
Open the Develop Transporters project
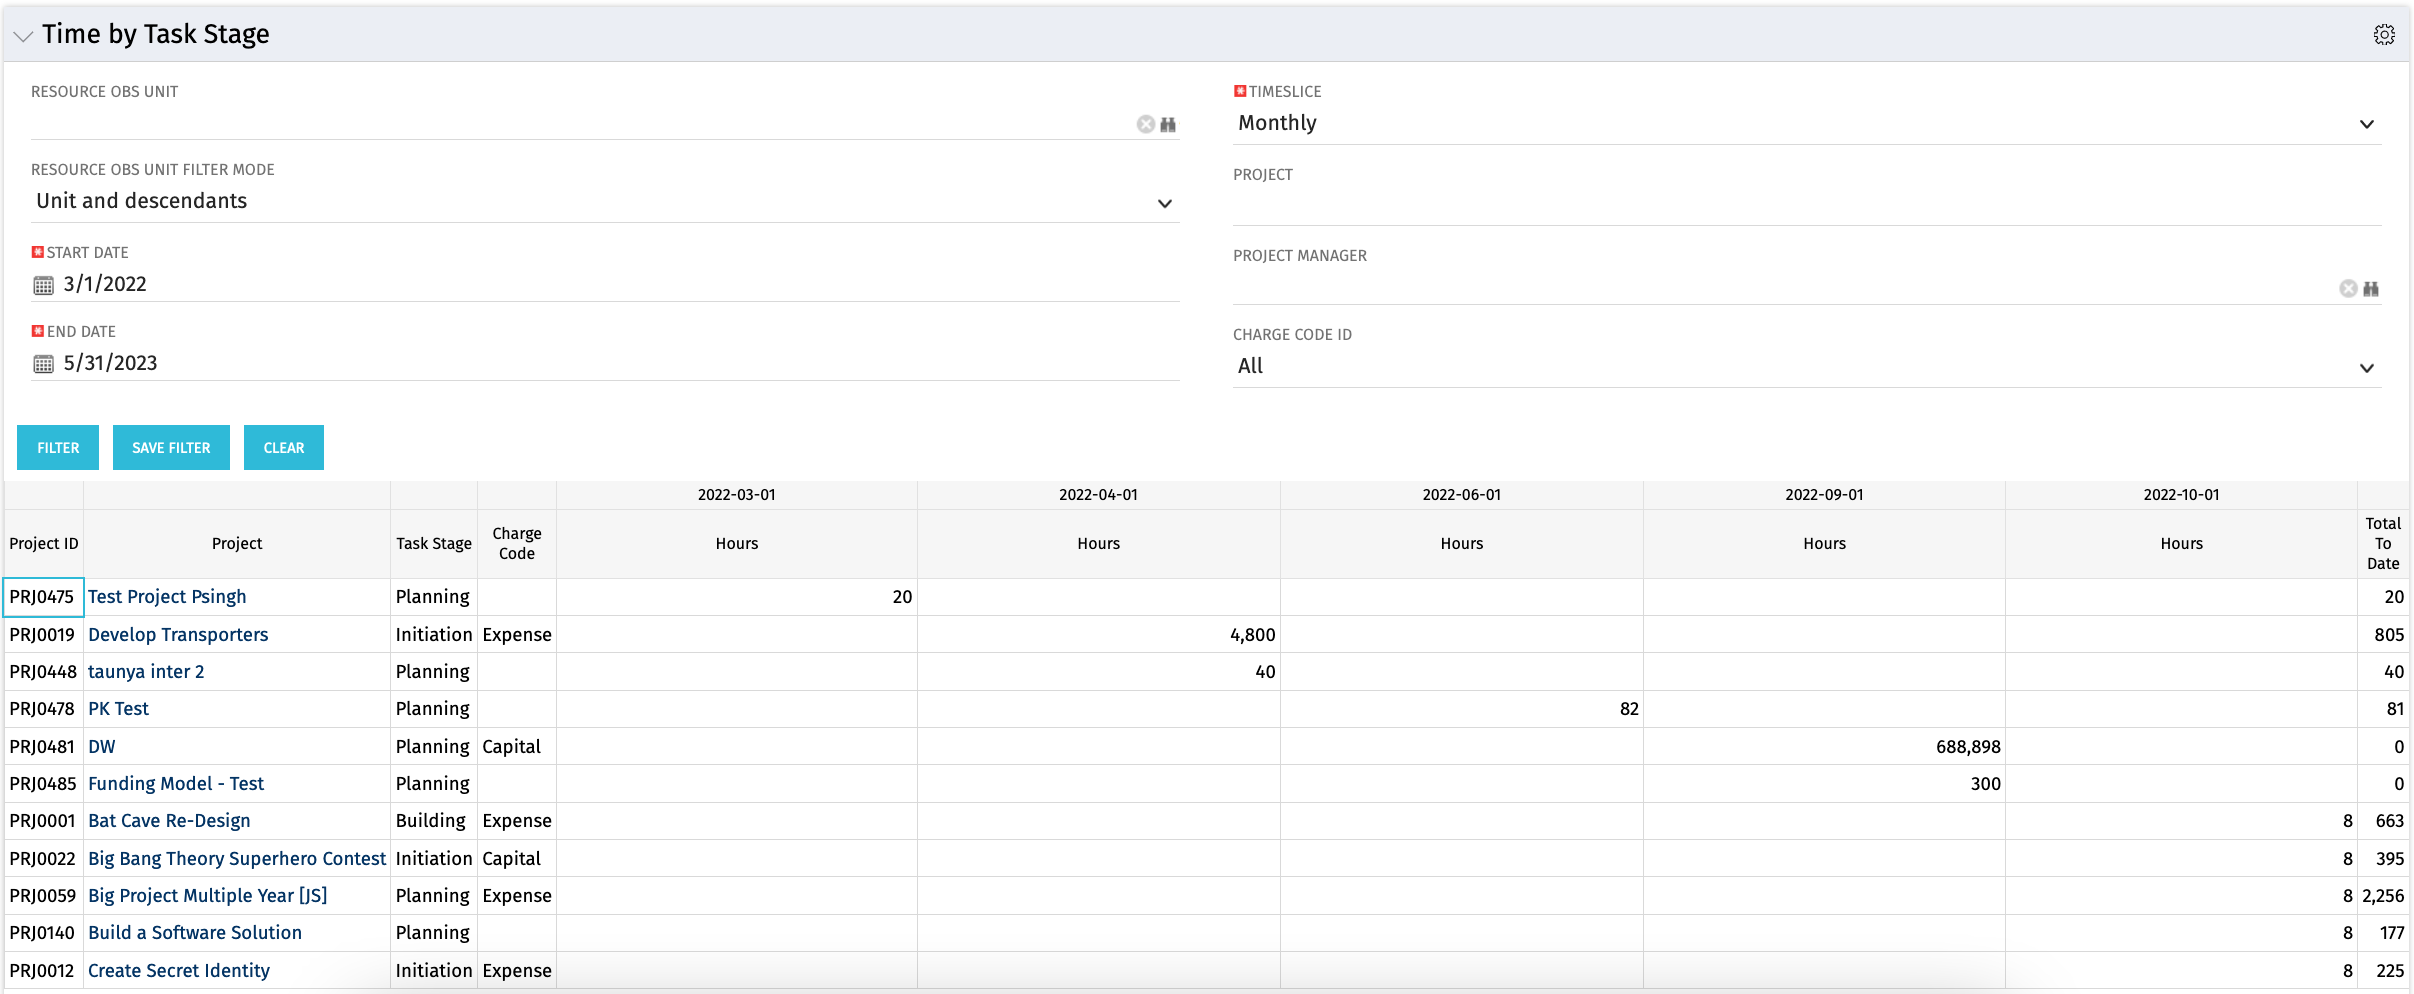(178, 634)
